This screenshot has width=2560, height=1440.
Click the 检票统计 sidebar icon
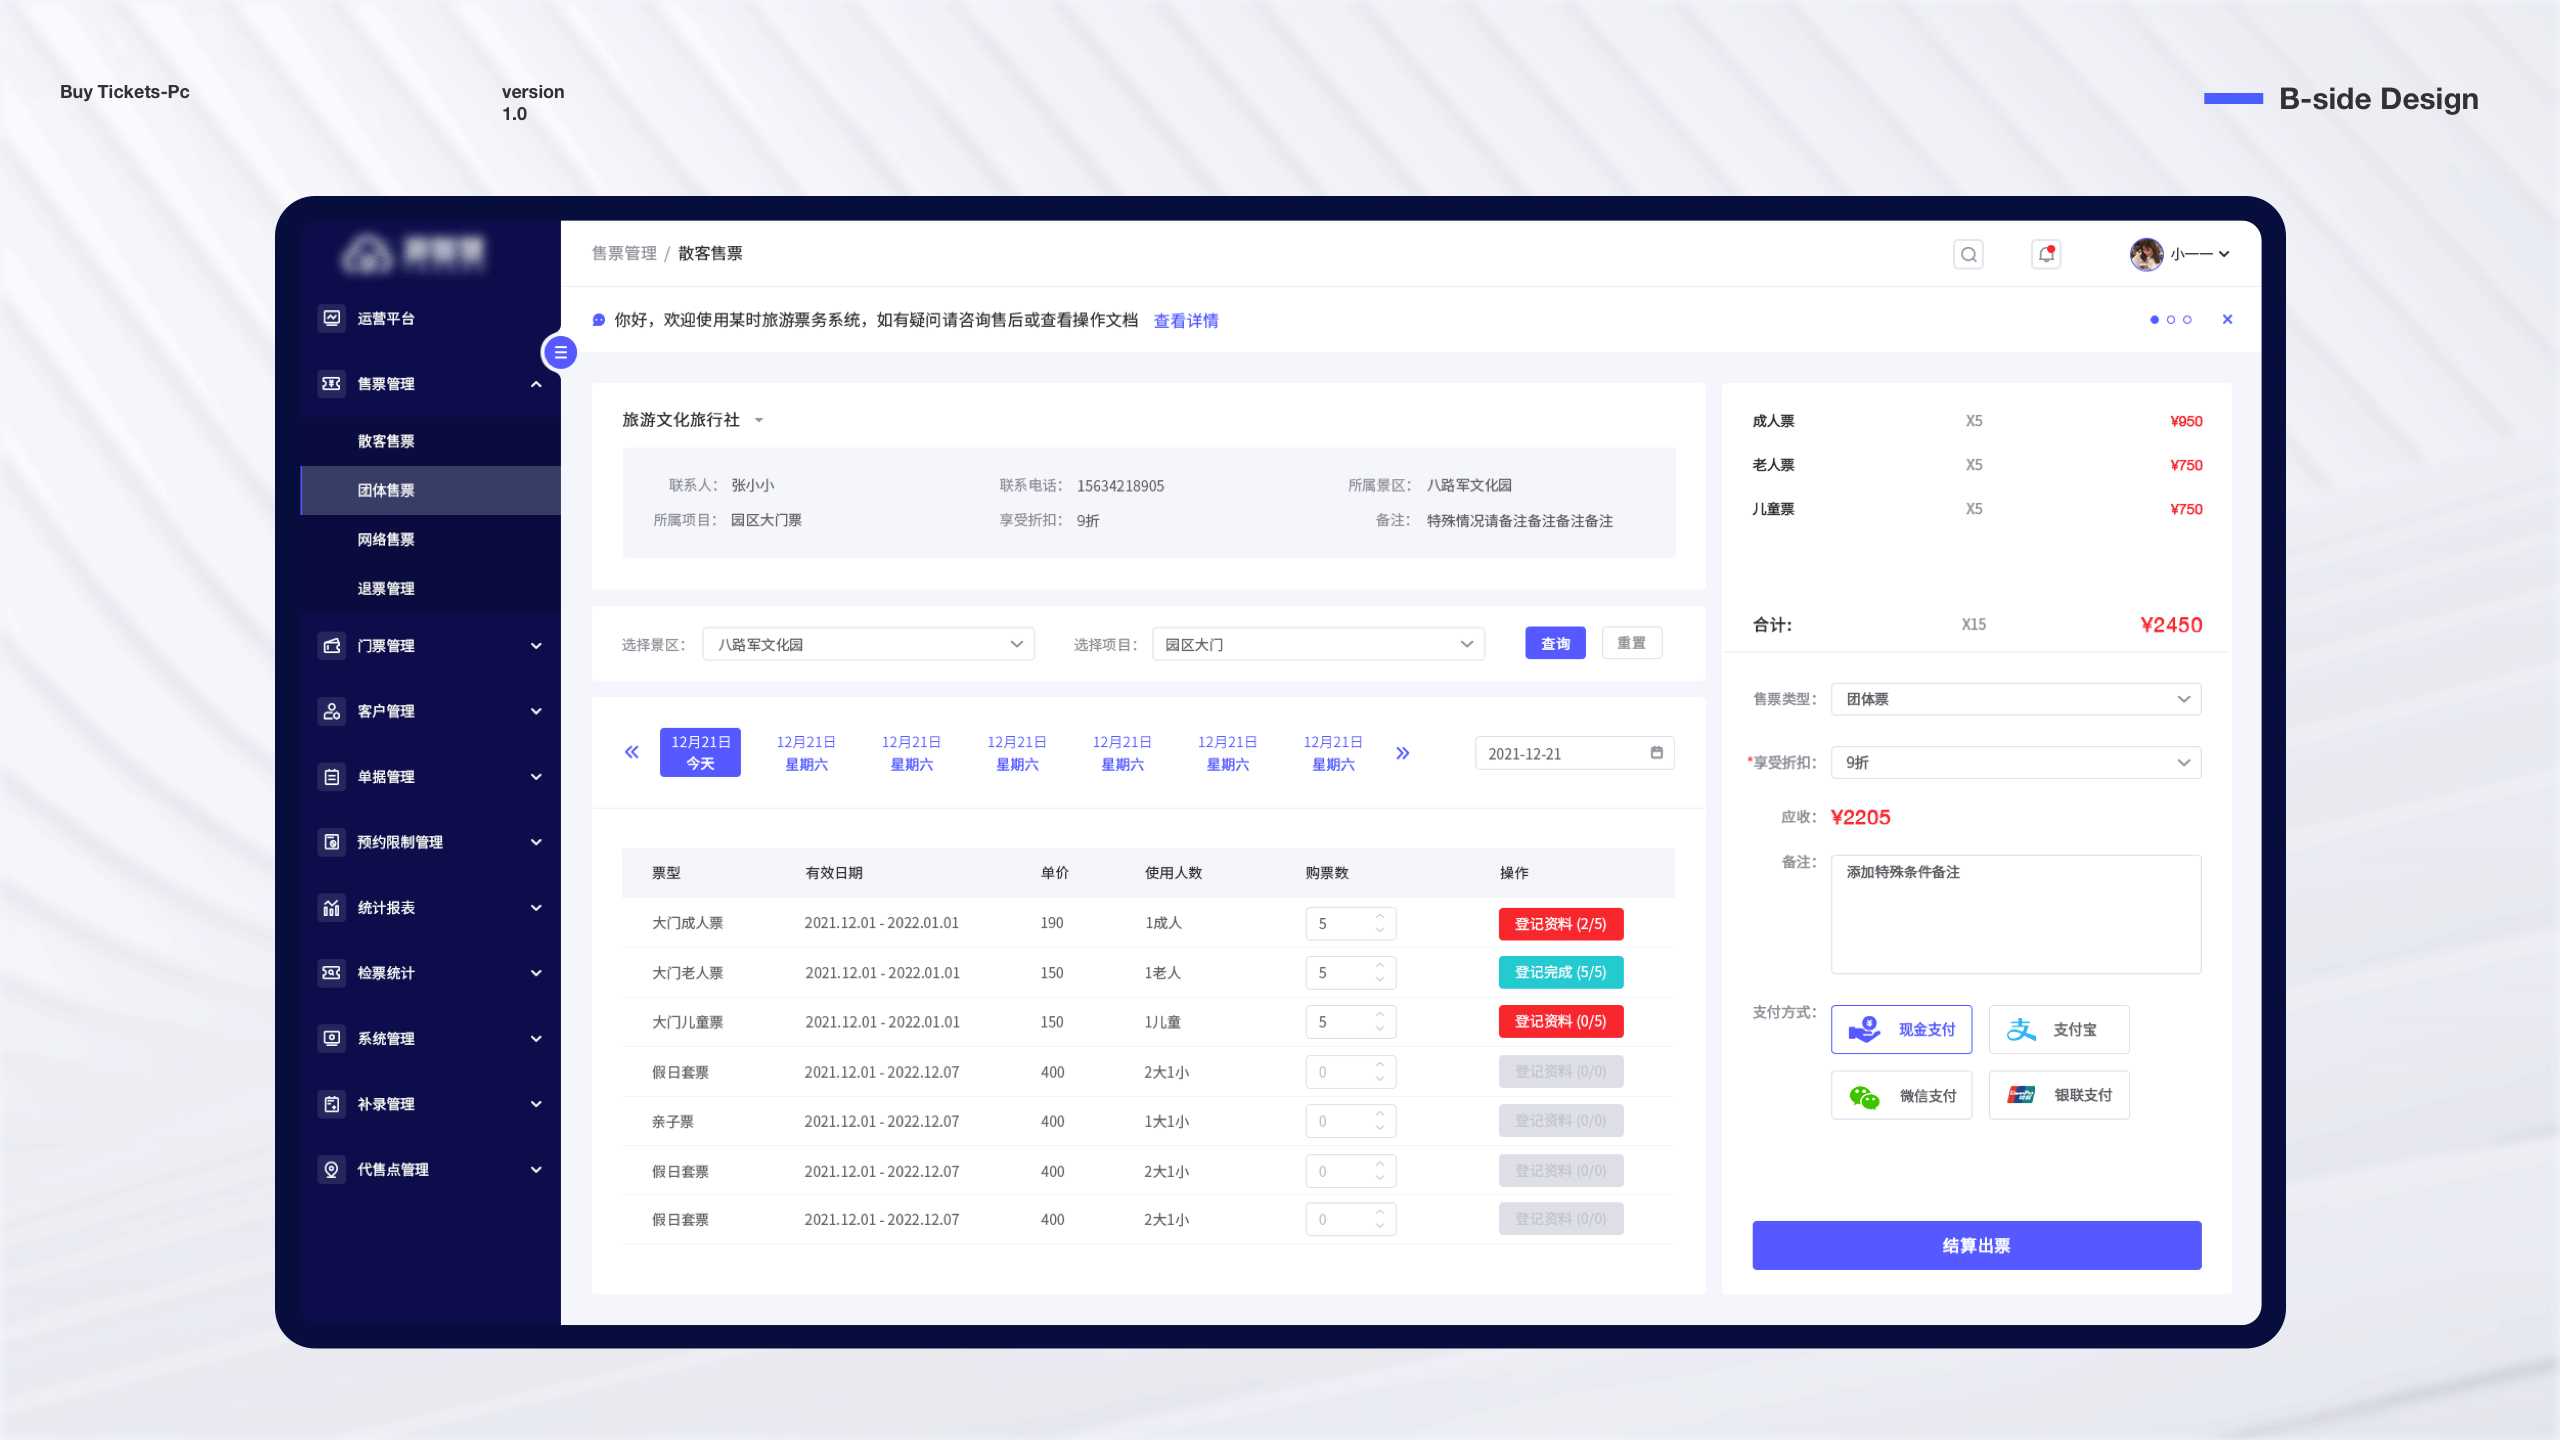click(331, 973)
